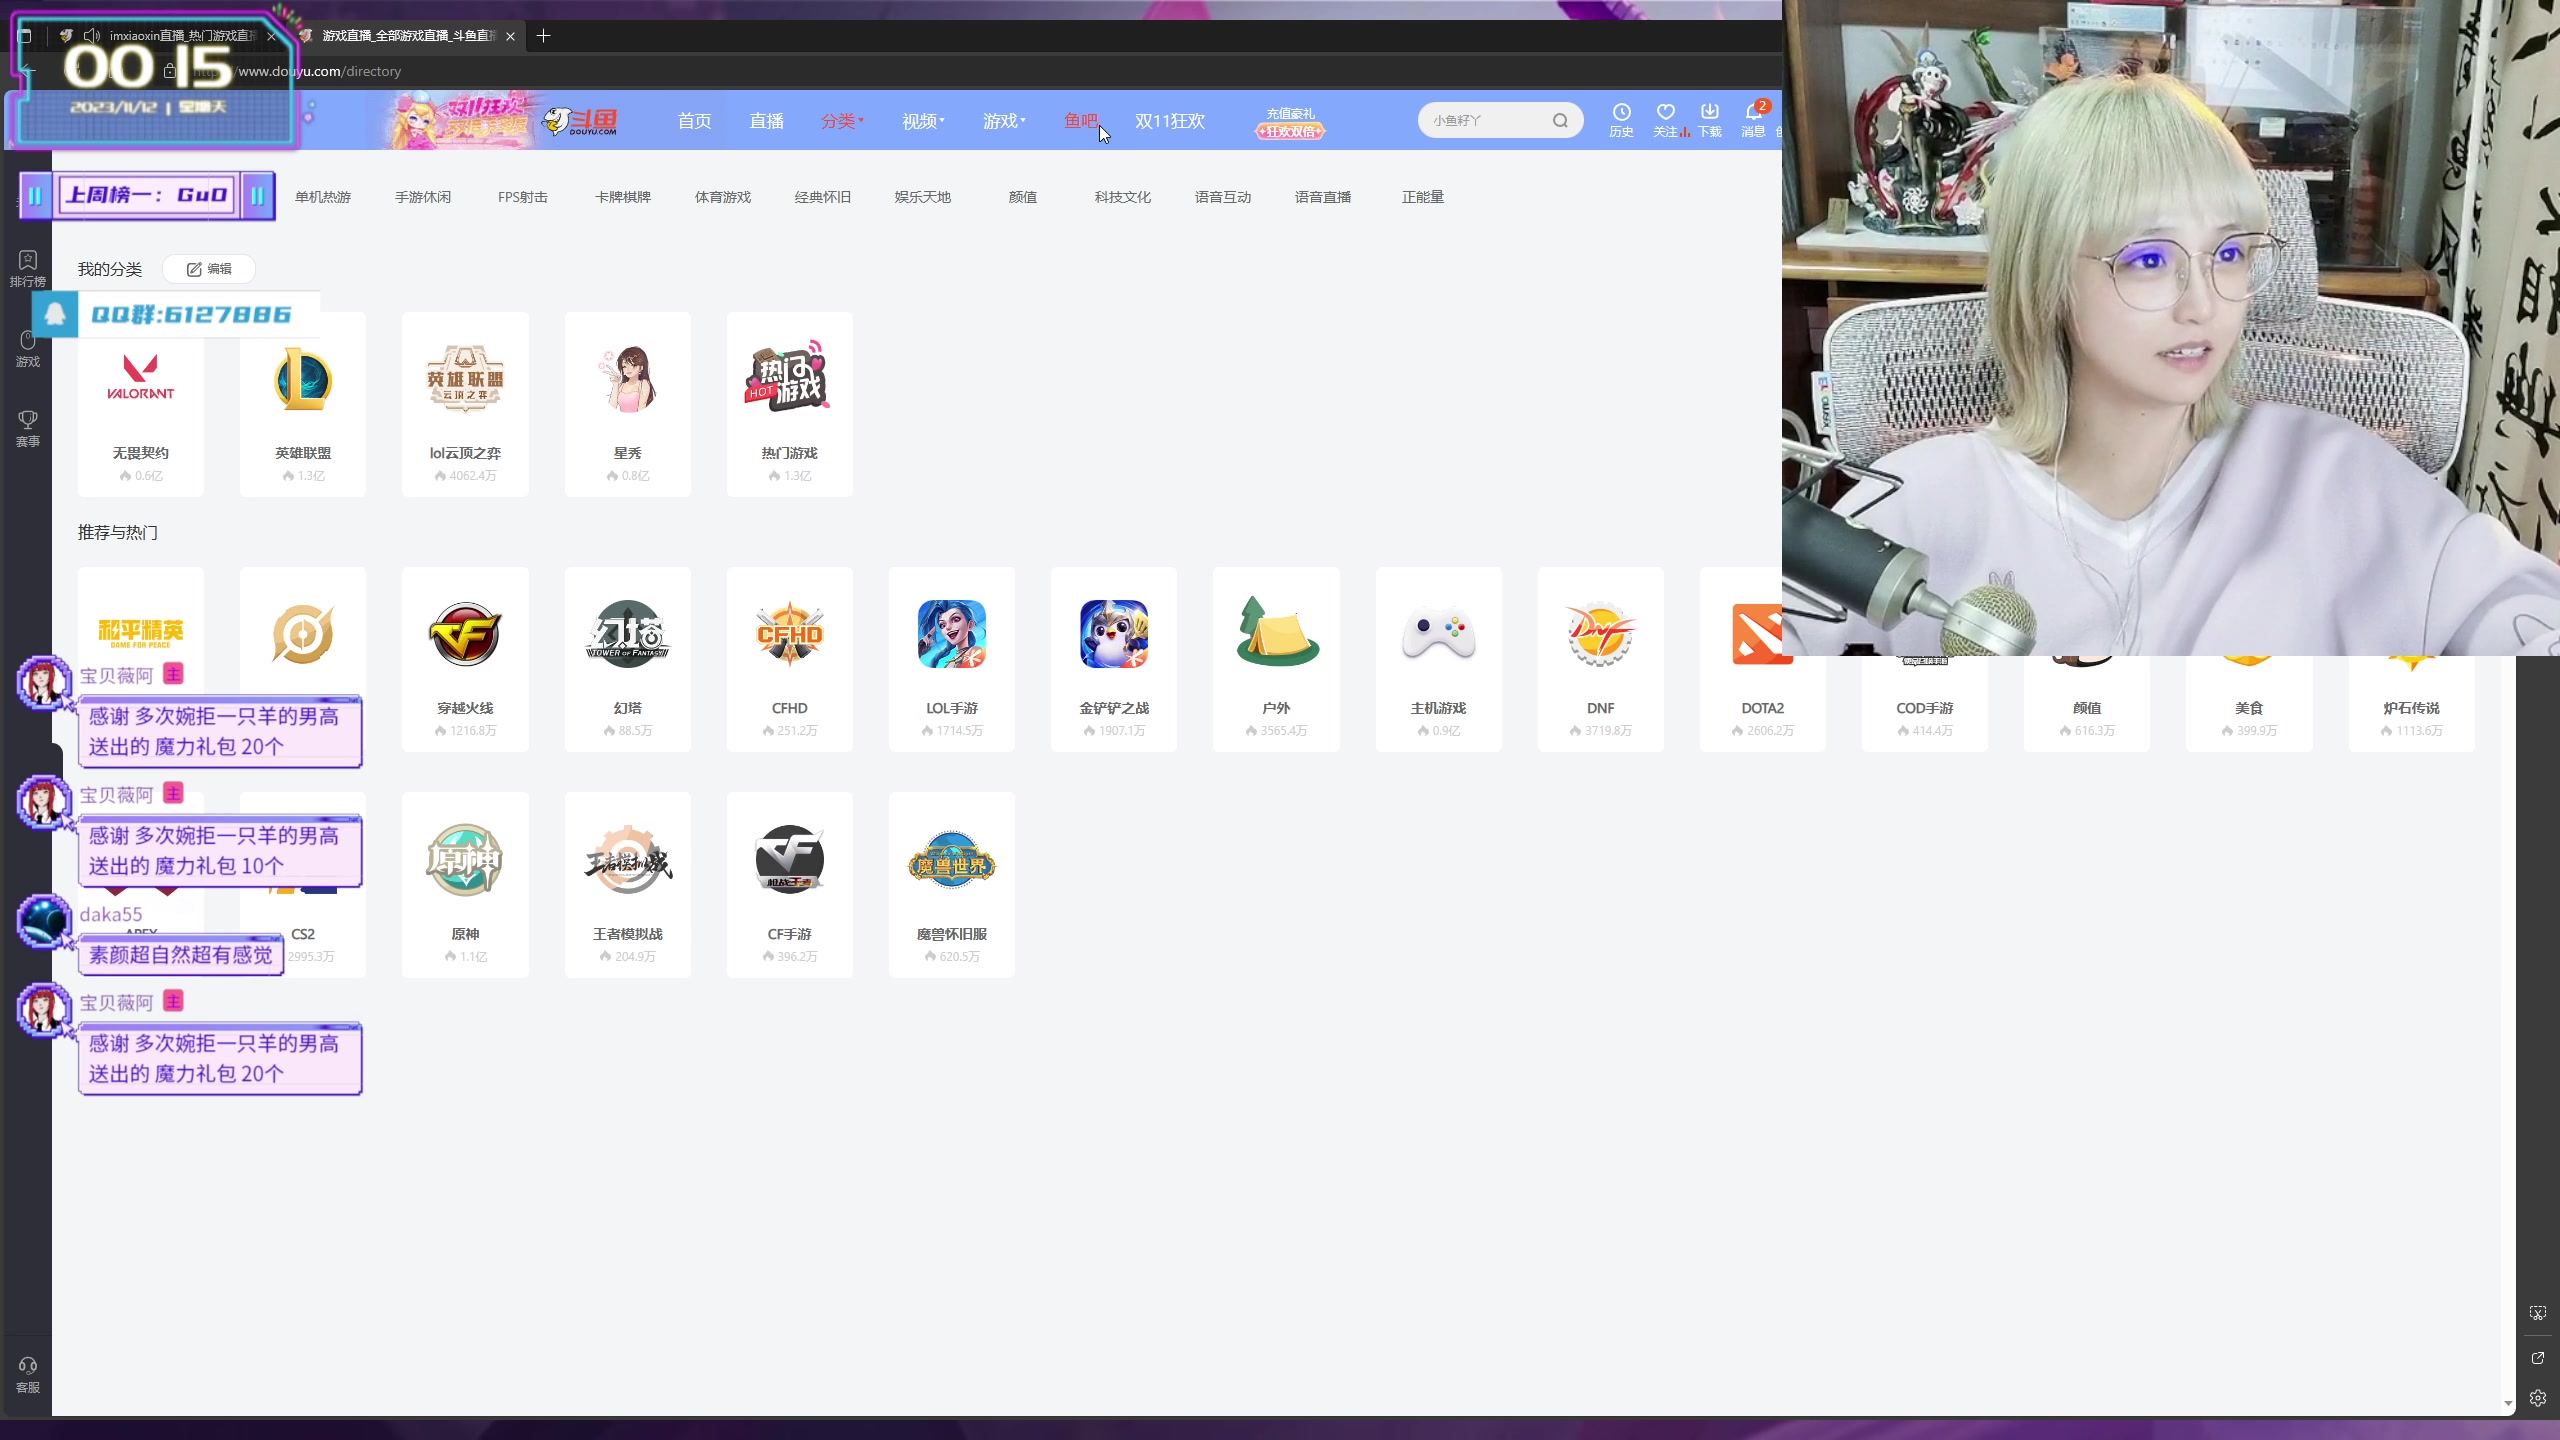Viewport: 2560px width, 1440px height.
Task: Open the 双11狂欢 navigation link
Action: pyautogui.click(x=1169, y=121)
